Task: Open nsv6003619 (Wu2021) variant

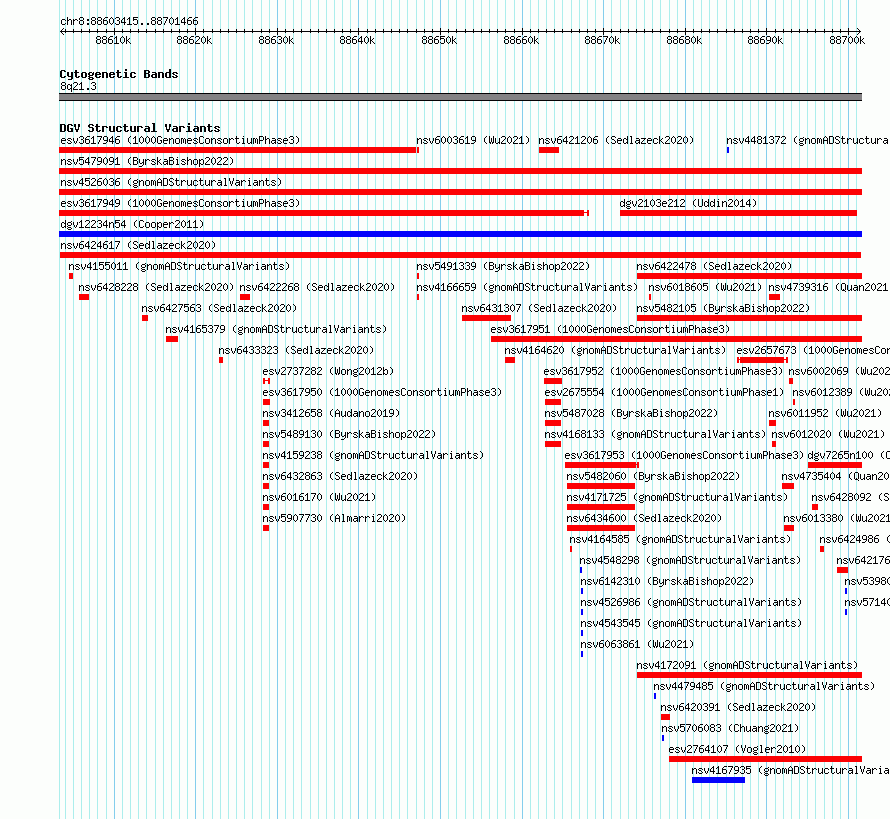Action: click(473, 140)
